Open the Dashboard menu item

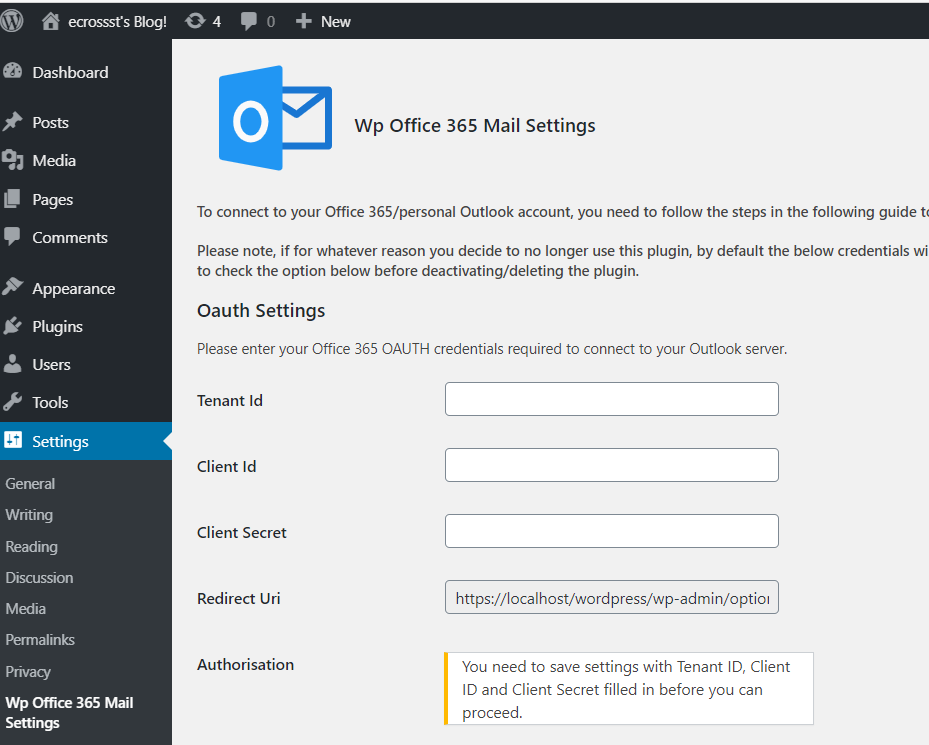[71, 72]
